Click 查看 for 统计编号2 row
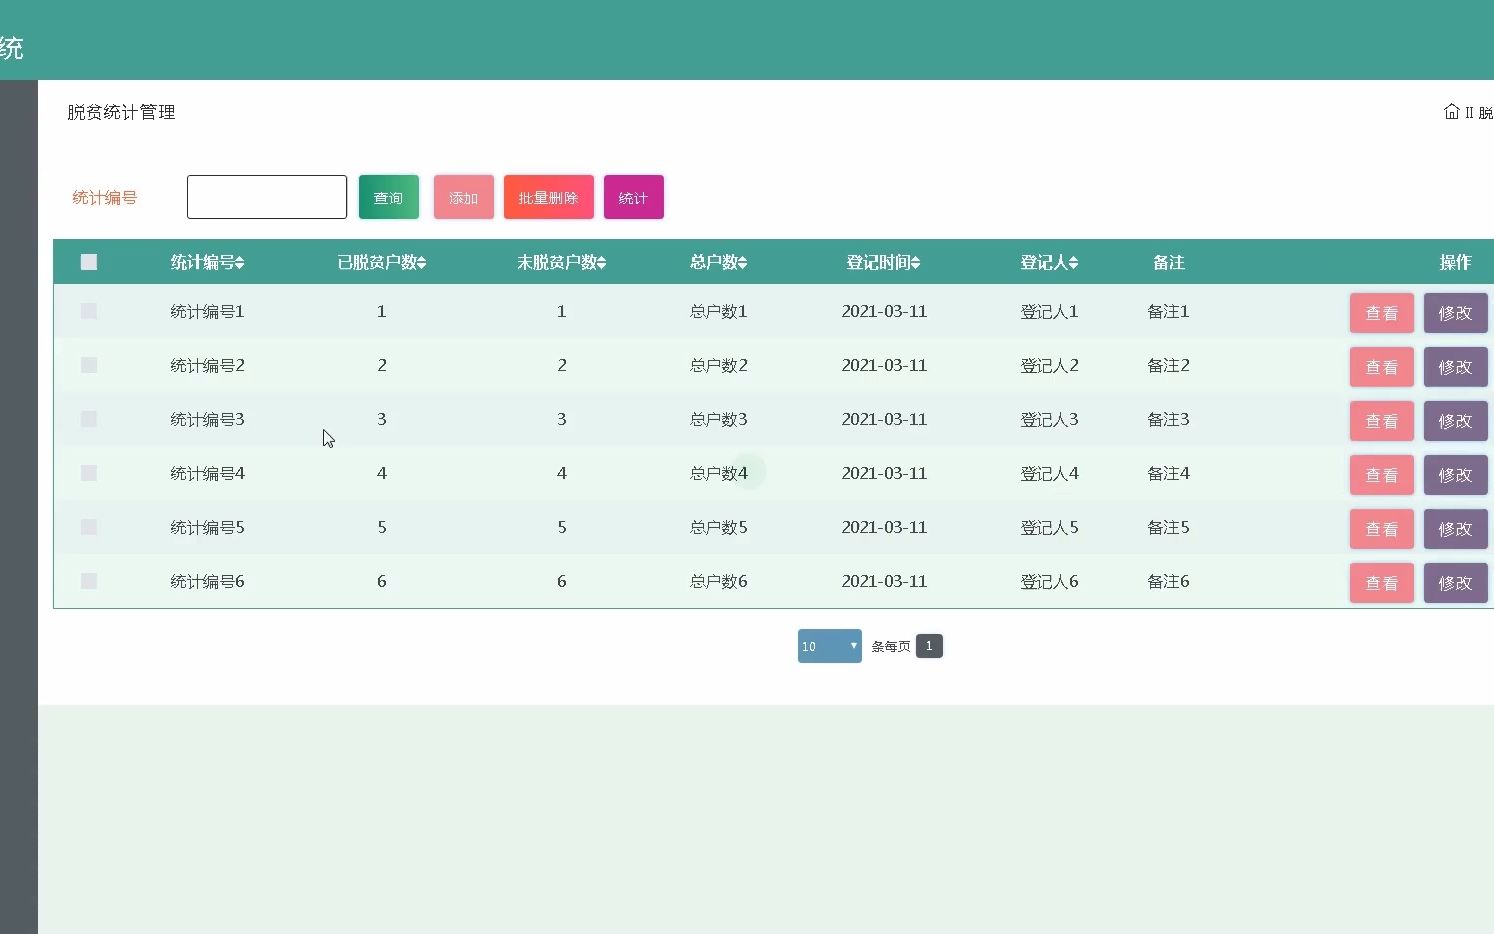 [x=1382, y=367]
